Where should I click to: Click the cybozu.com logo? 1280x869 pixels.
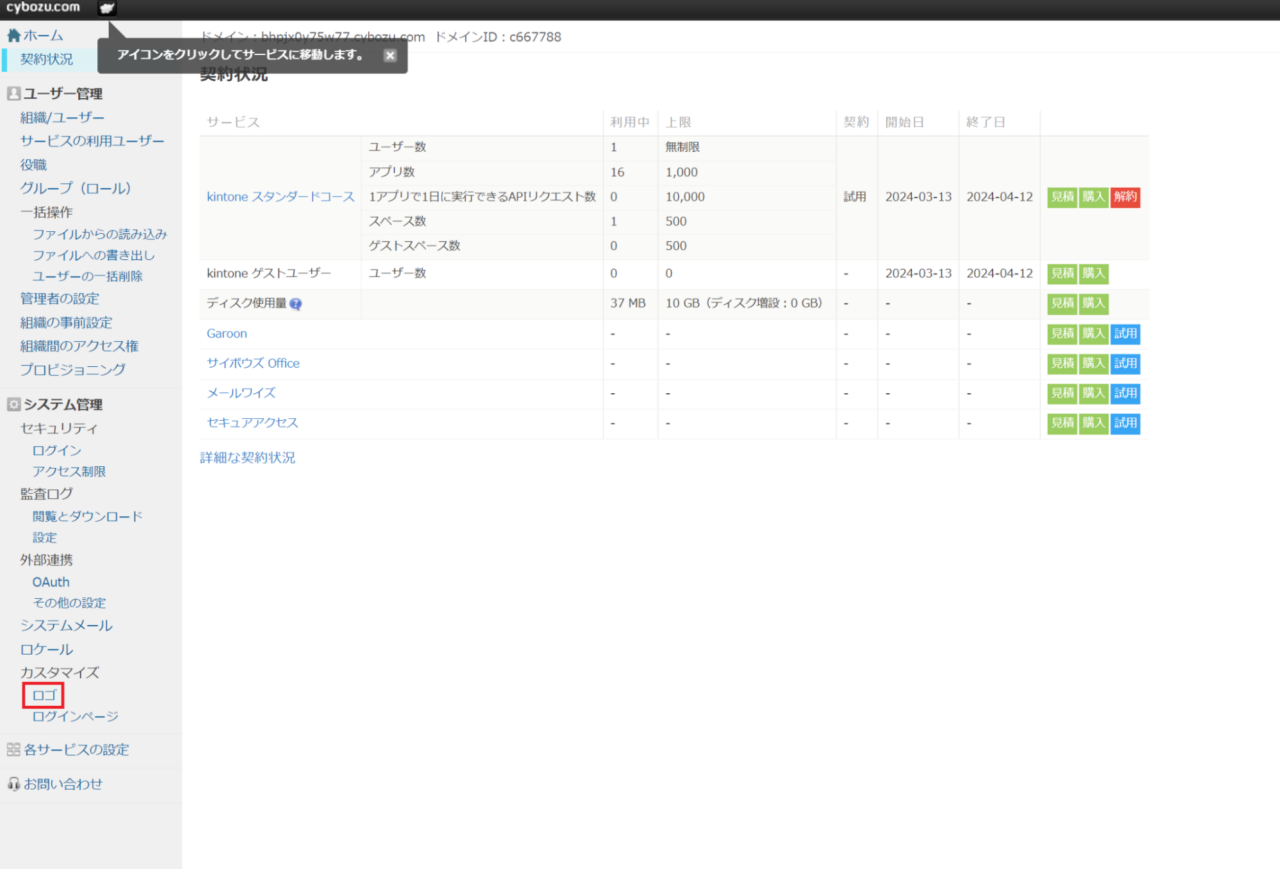pyautogui.click(x=43, y=8)
